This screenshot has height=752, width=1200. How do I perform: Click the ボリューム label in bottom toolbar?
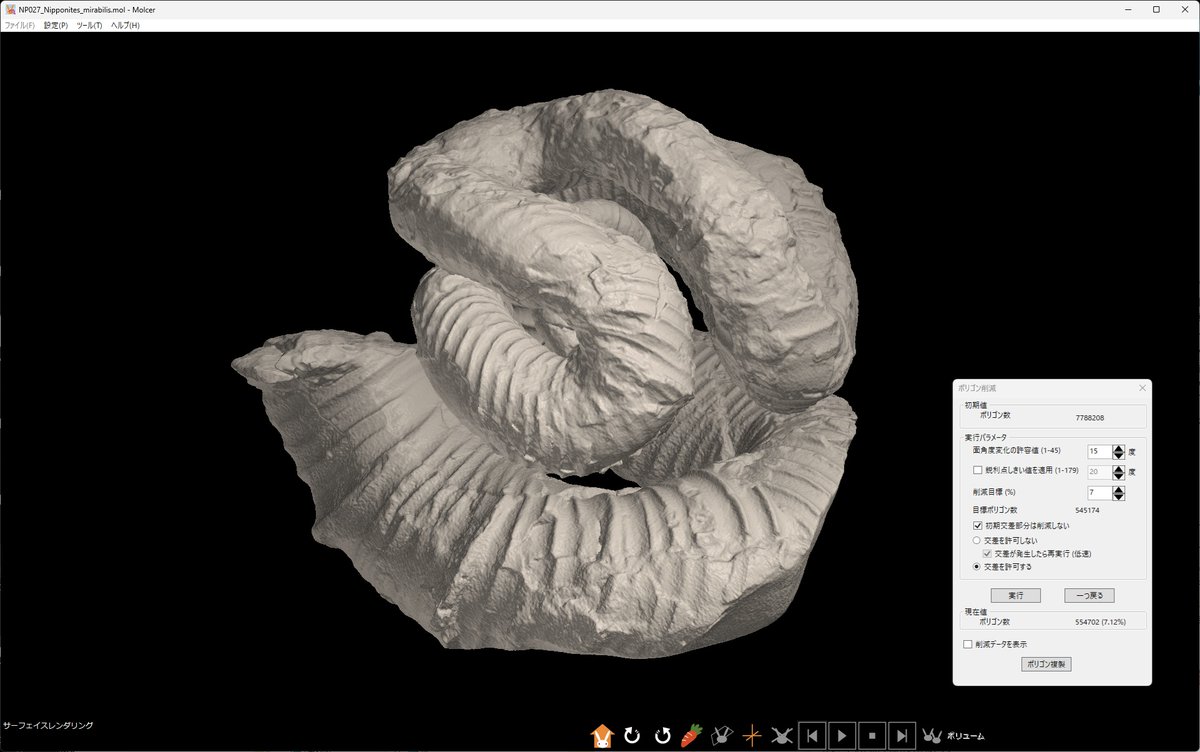point(966,736)
